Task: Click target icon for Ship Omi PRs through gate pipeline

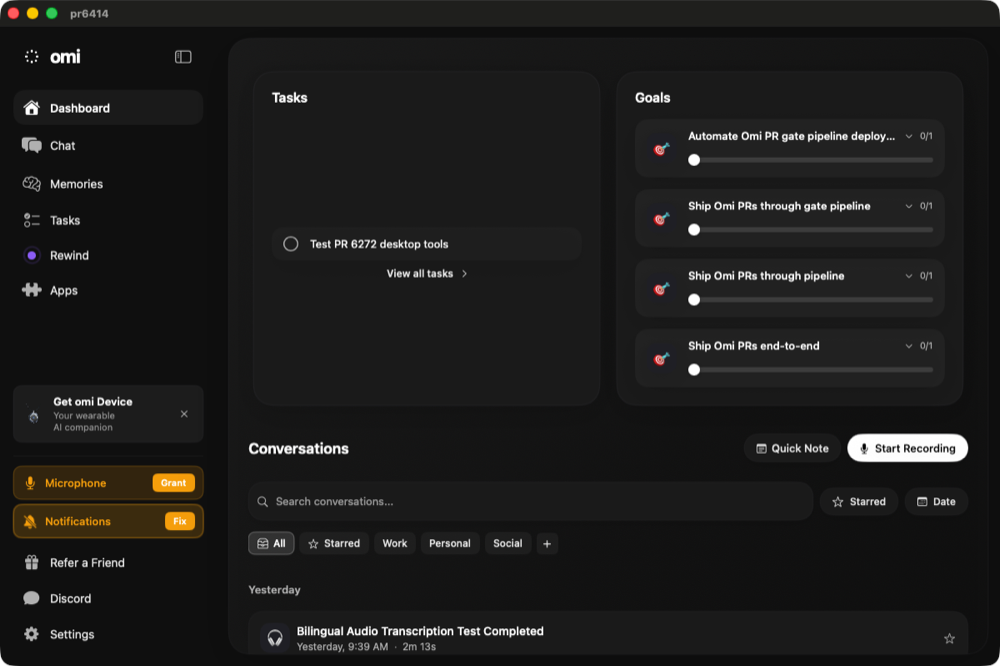Action: (661, 219)
